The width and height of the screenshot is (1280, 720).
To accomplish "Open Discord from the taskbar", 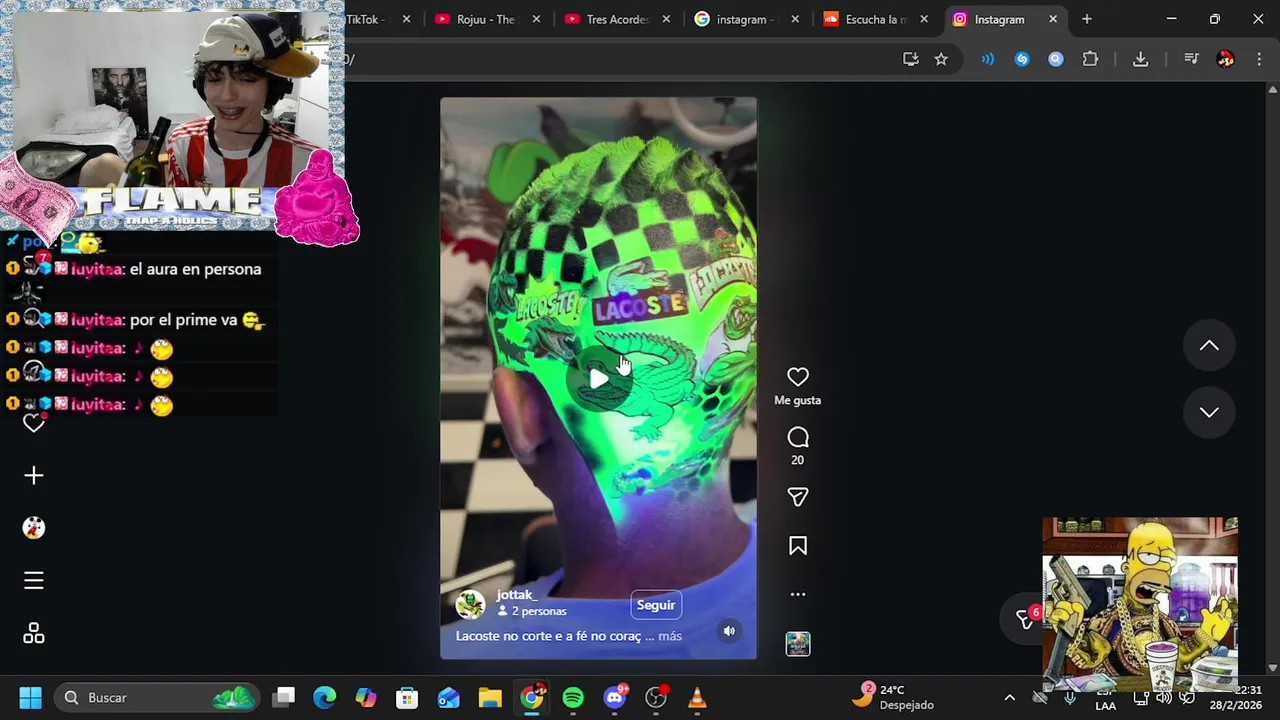I will coord(615,698).
